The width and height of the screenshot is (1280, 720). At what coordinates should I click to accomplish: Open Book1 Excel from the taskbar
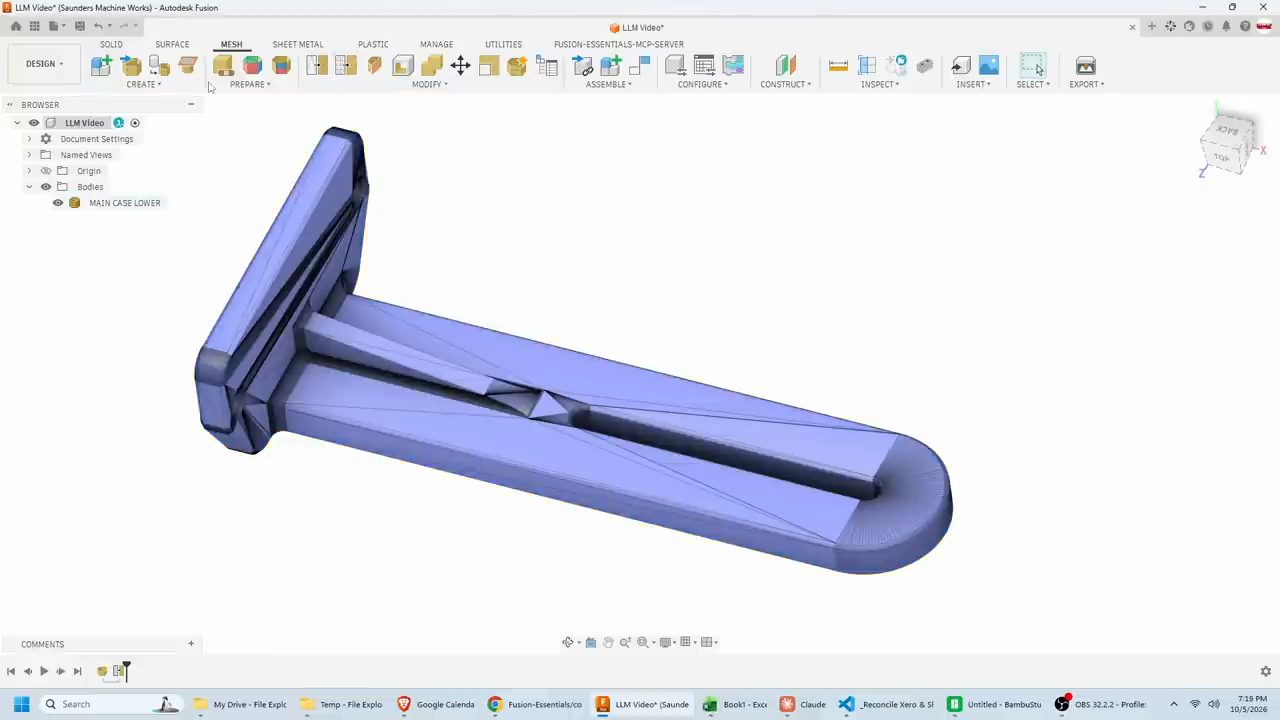pyautogui.click(x=736, y=704)
